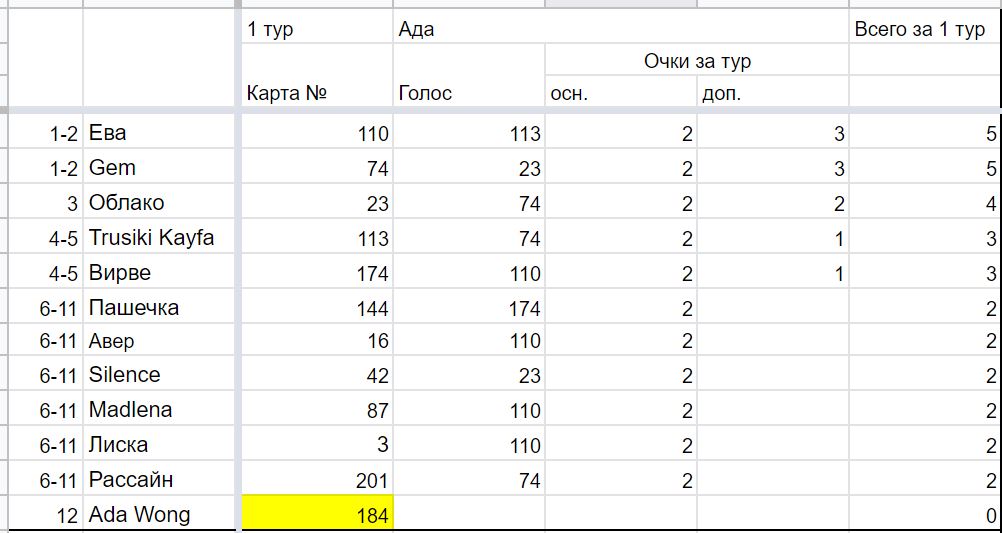Click the '1 тур' header cell
The image size is (1002, 533).
(x=317, y=29)
